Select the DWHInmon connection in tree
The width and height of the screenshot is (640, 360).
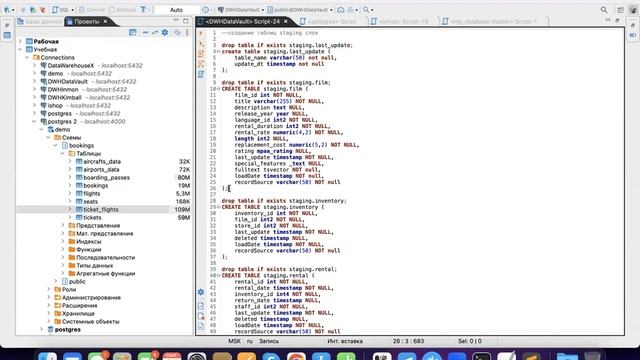[x=63, y=89]
